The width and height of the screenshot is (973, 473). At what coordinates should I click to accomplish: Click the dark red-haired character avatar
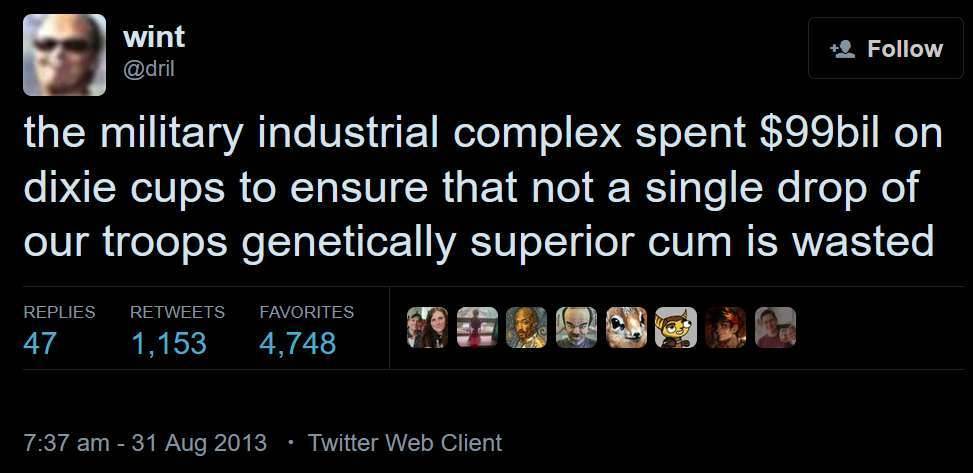725,327
